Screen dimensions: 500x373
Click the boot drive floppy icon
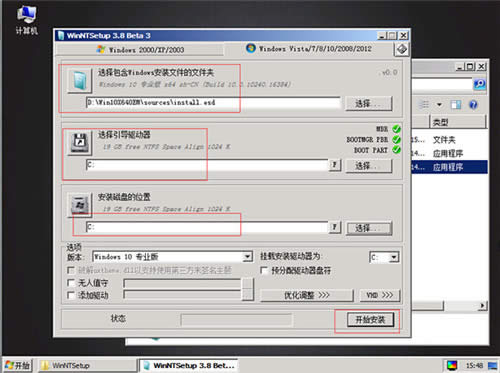80,143
